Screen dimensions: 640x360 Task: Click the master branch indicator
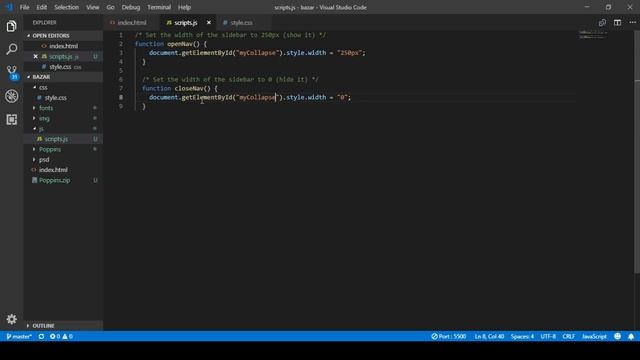(19, 336)
